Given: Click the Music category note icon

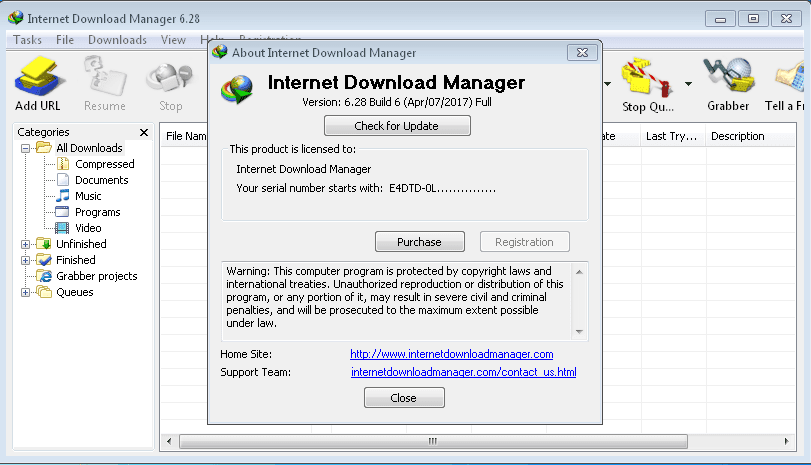Looking at the screenshot, I should tap(63, 196).
